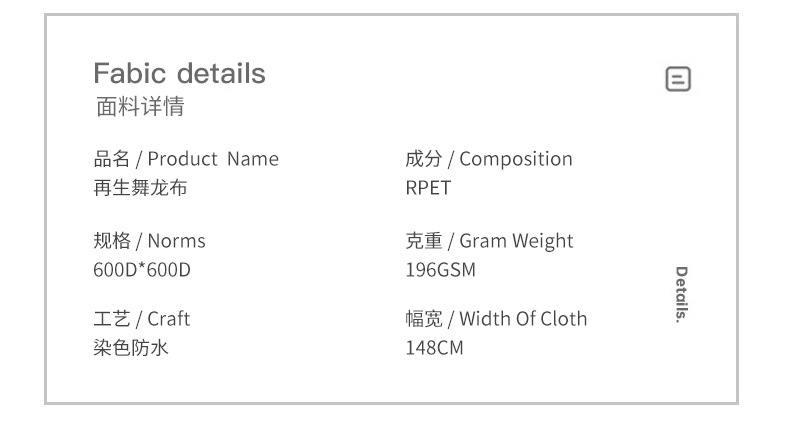Click the 成分 Chinese characters
The width and height of the screenshot is (790, 425).
point(423,159)
